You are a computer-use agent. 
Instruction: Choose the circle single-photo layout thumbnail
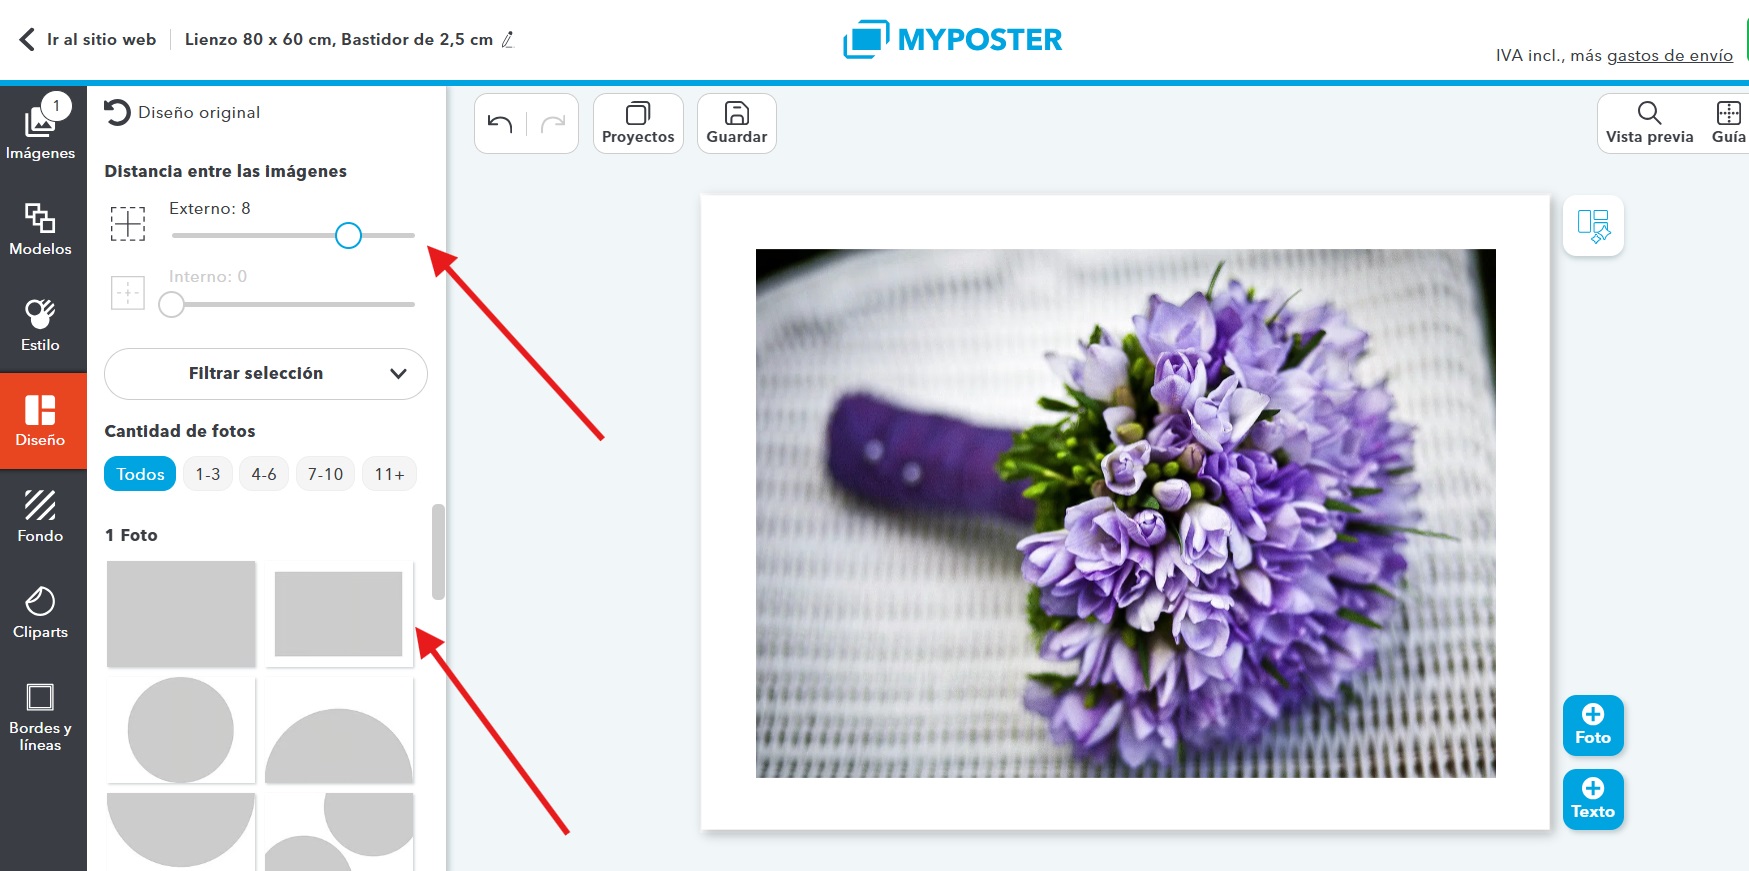[181, 730]
